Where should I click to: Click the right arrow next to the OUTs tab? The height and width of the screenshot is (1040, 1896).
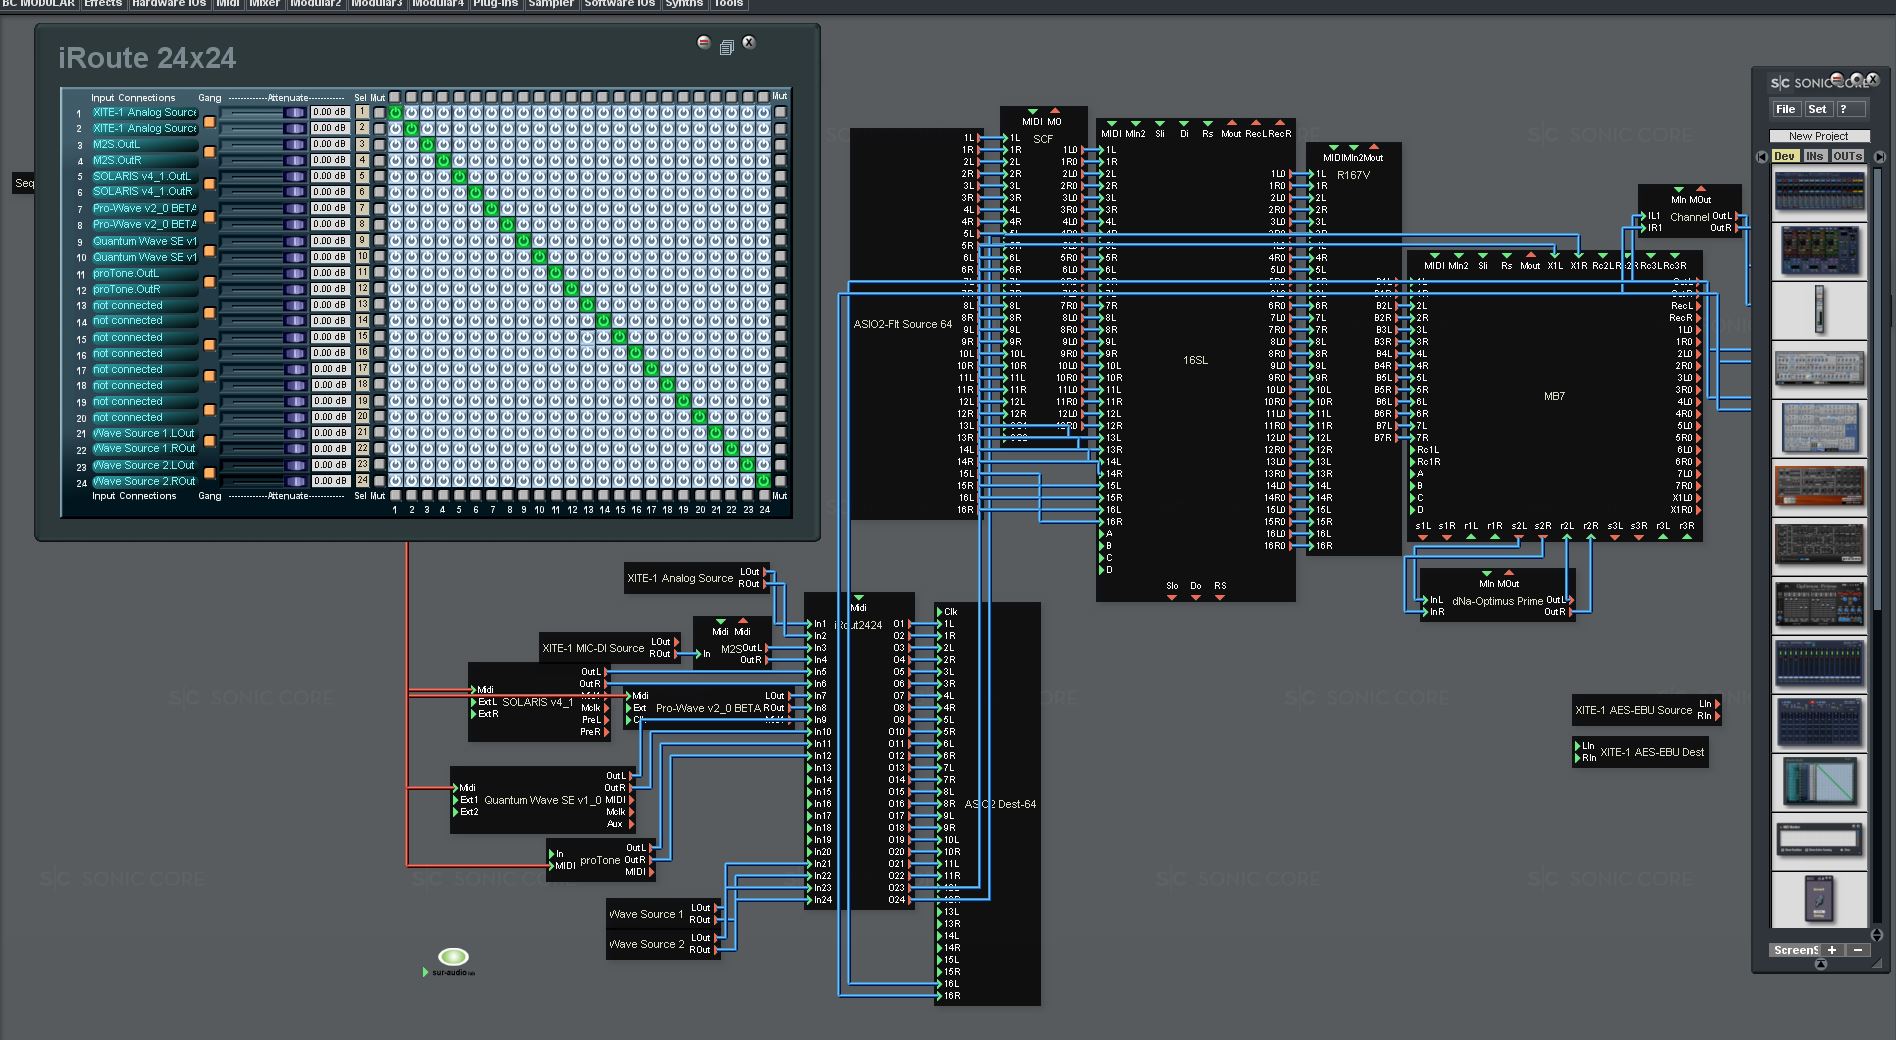[1879, 156]
